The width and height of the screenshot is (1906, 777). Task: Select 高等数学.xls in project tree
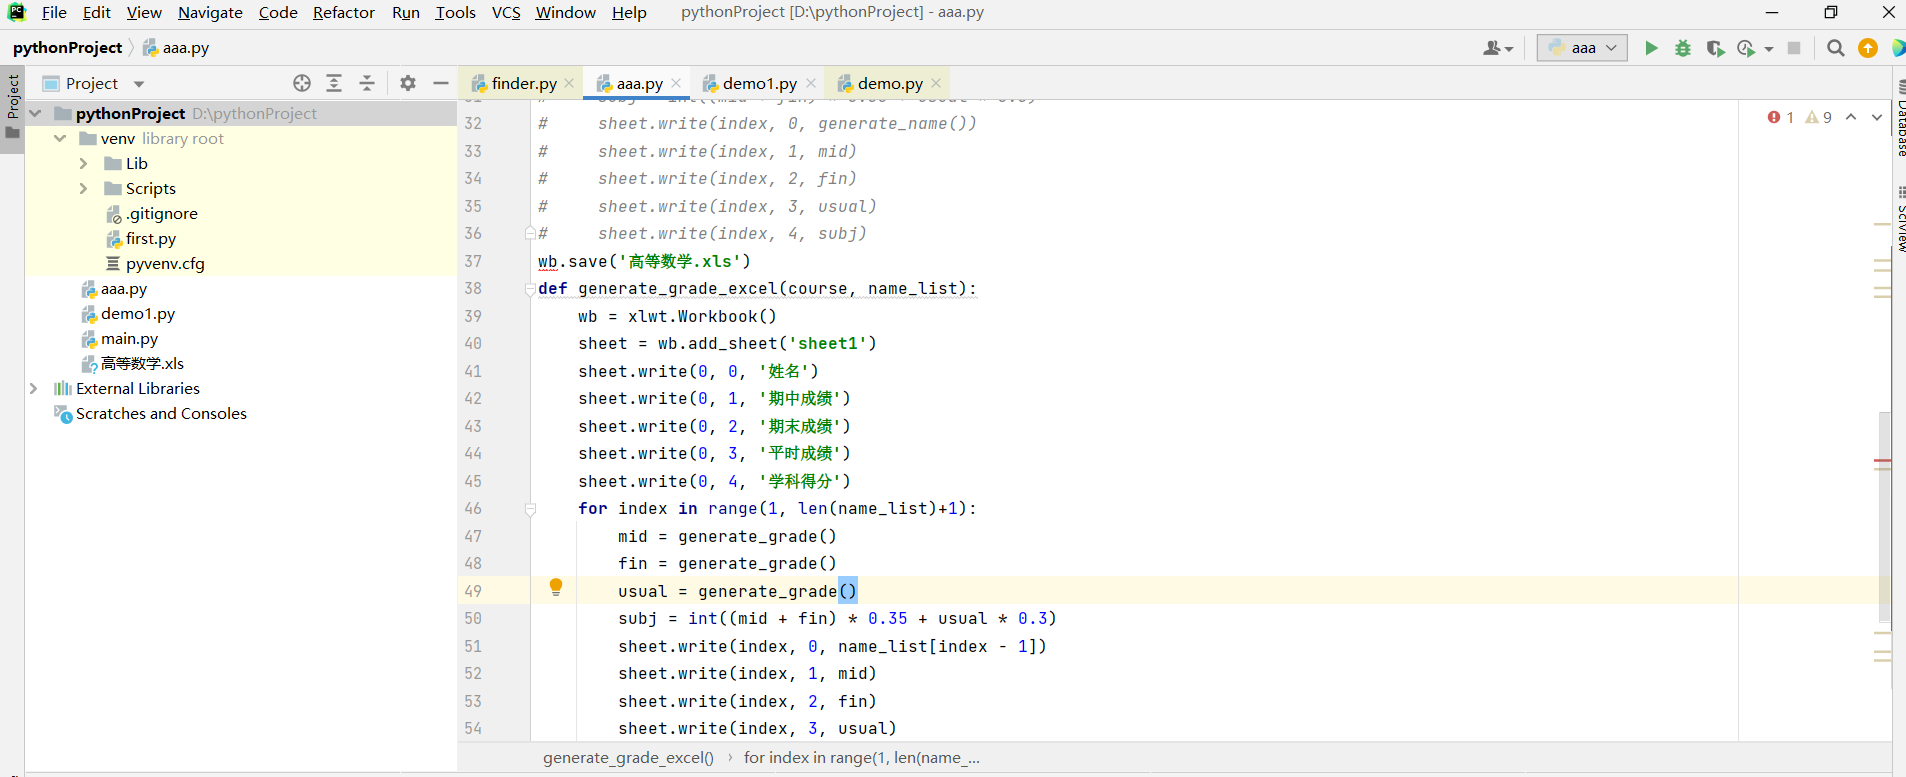click(142, 363)
